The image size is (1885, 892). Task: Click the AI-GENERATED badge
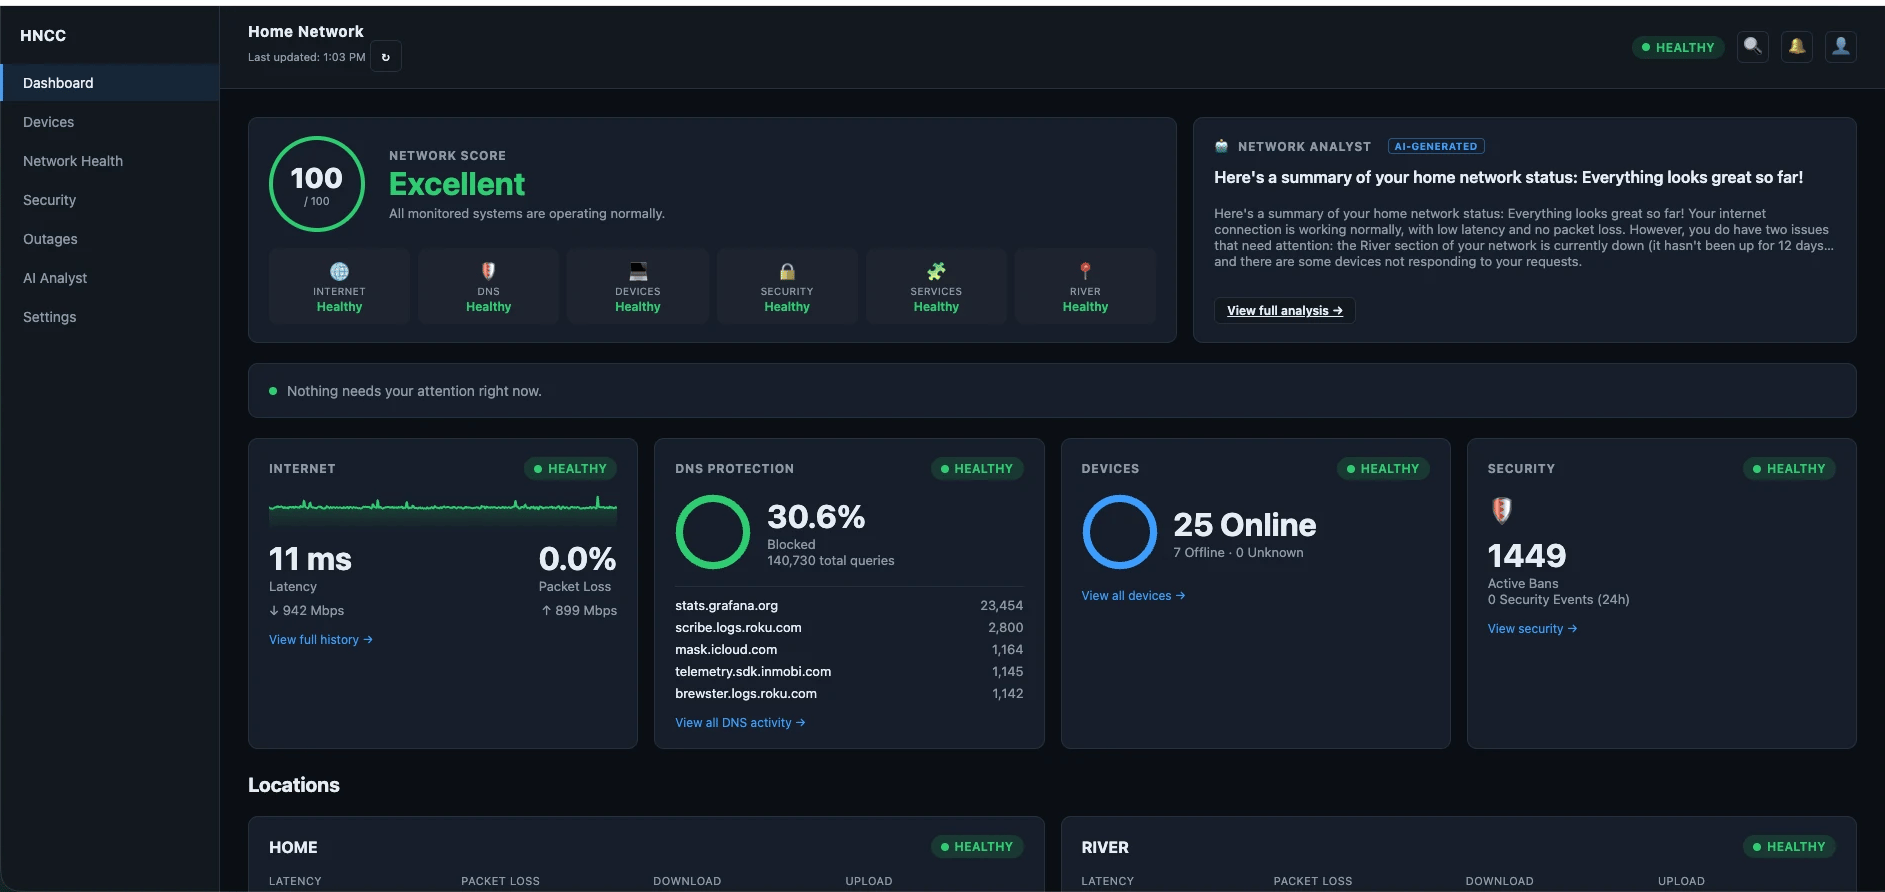pos(1436,146)
